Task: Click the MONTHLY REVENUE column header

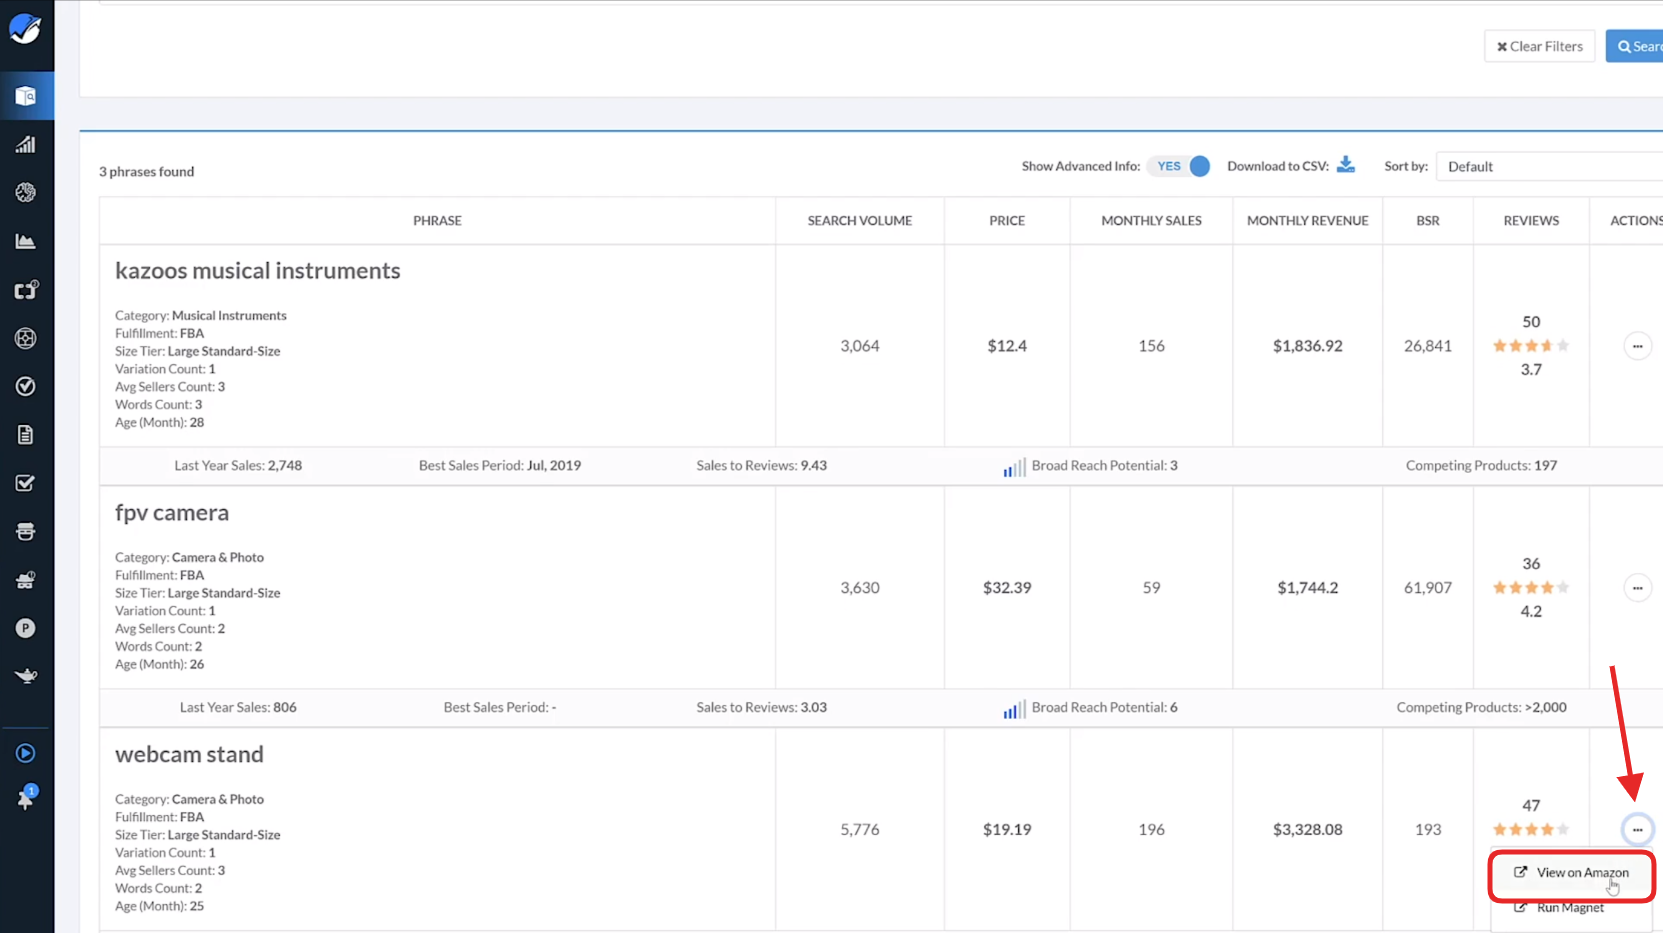Action: click(x=1307, y=221)
